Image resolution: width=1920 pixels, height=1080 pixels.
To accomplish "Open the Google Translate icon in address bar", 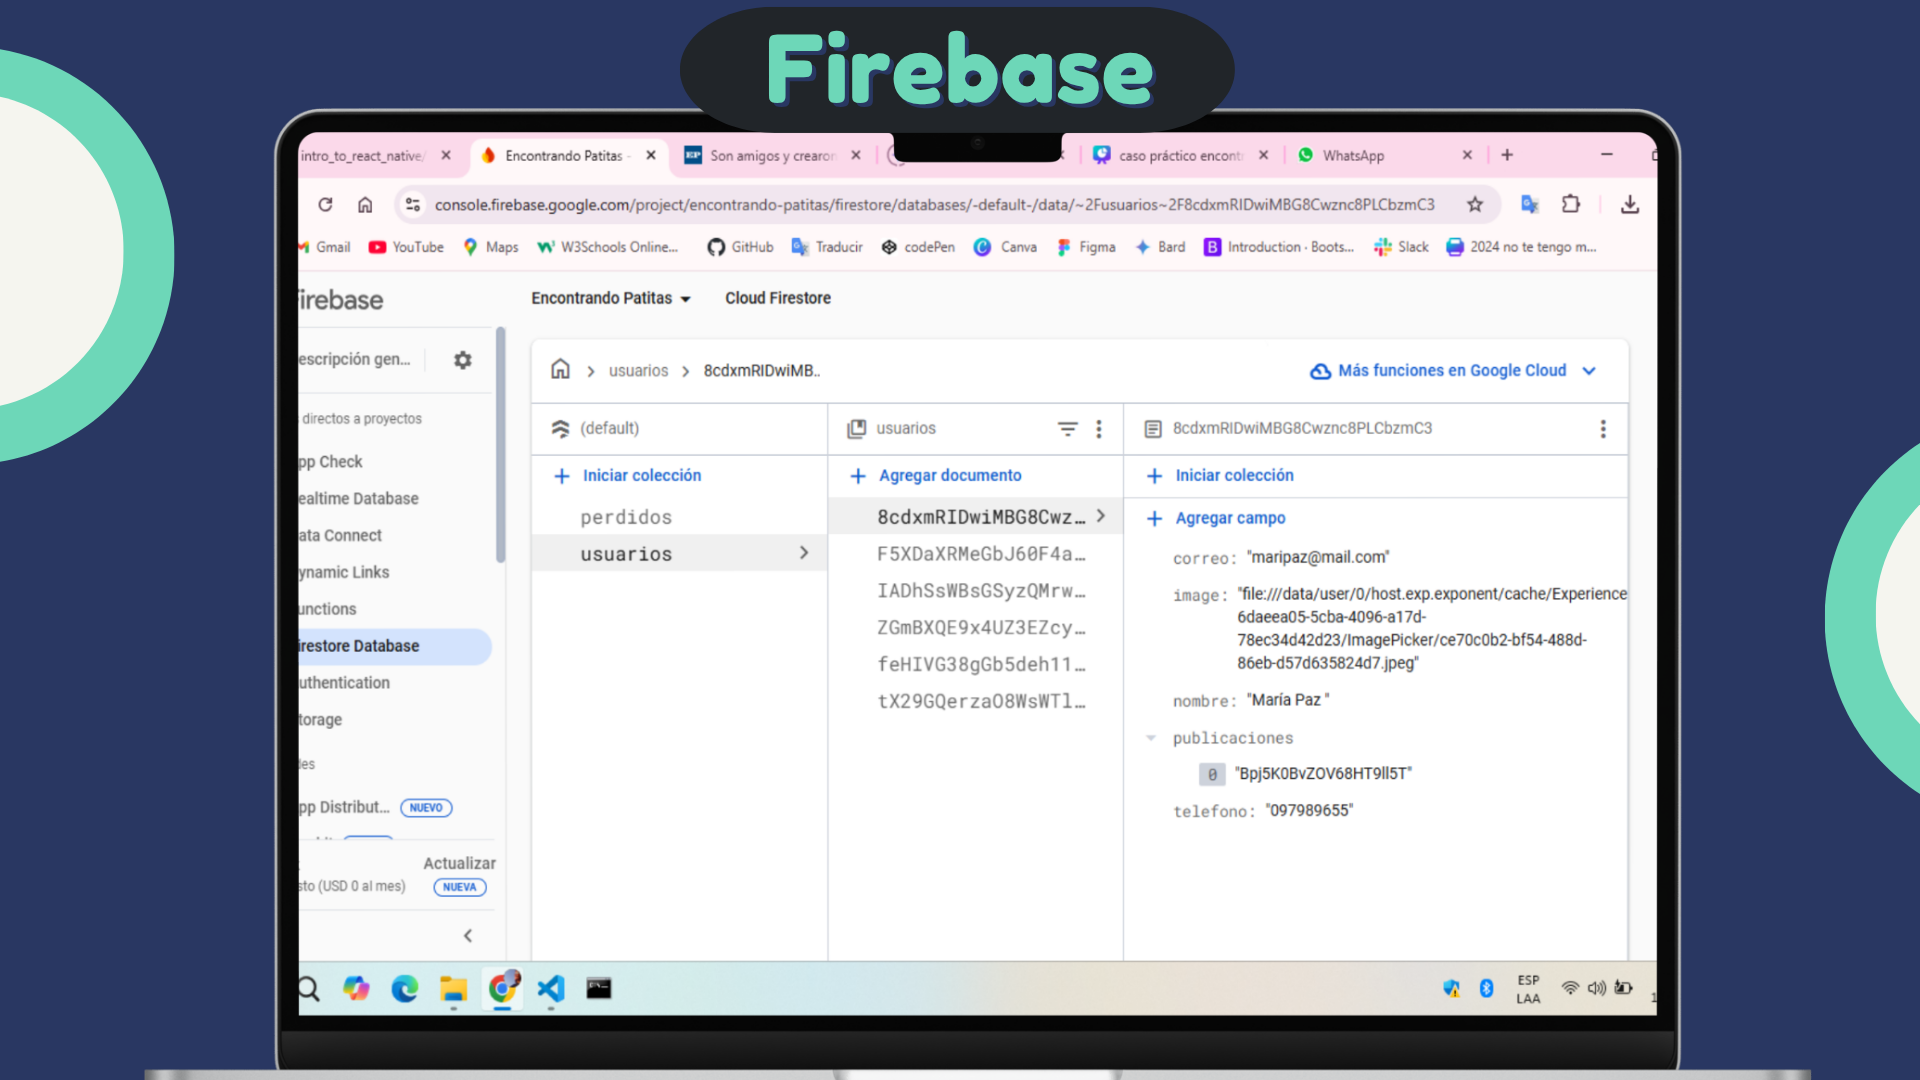I will (1529, 205).
